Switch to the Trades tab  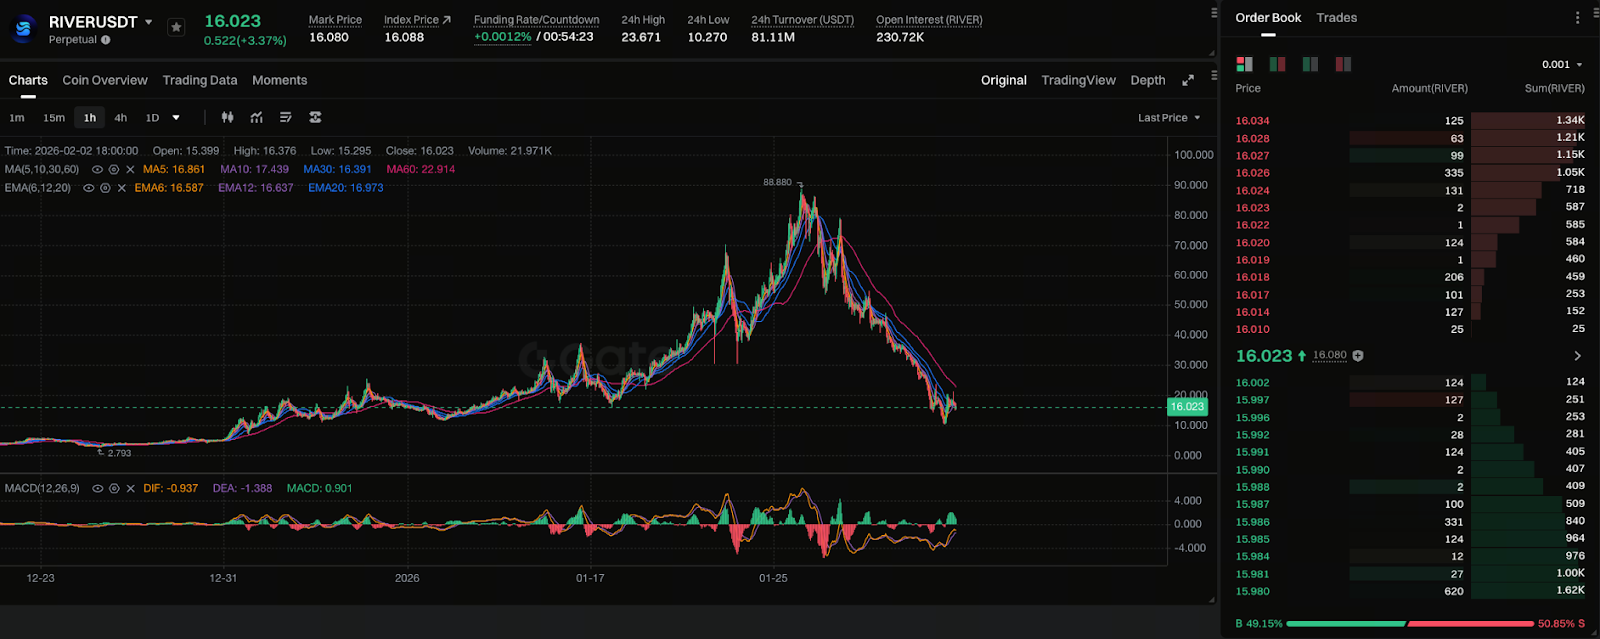[1336, 18]
